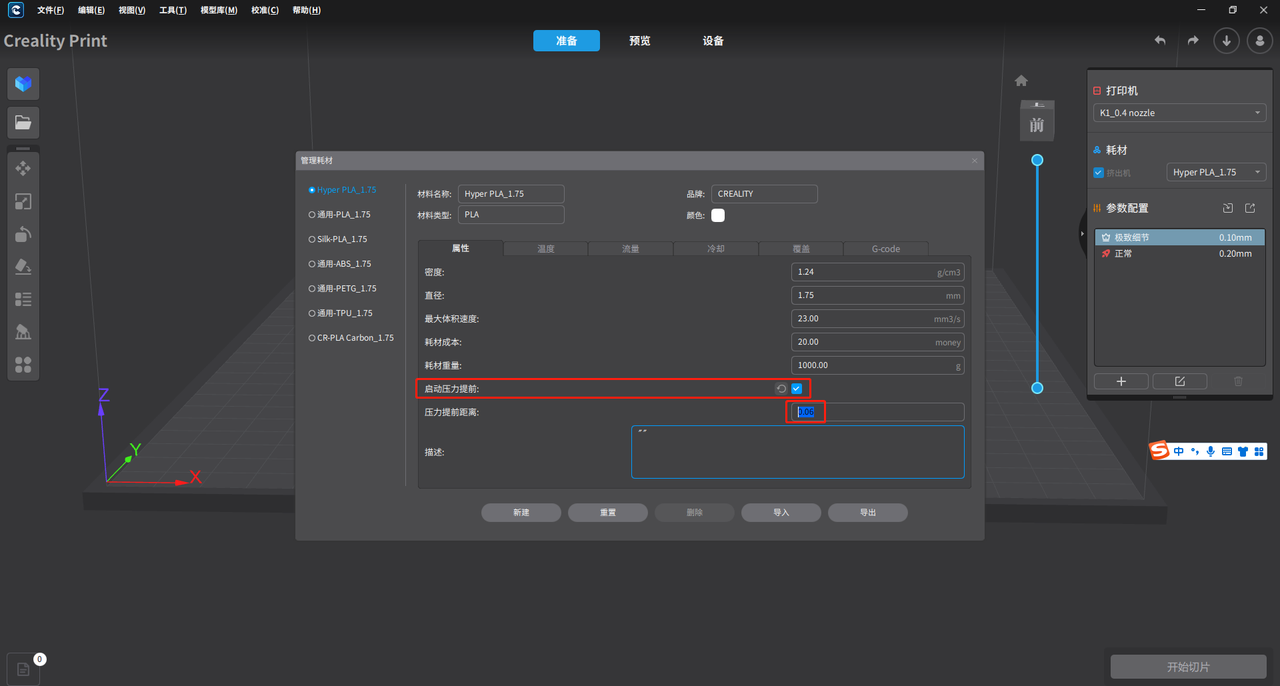The height and width of the screenshot is (686, 1280).
Task: Open the 工具(T) menu
Action: (173, 10)
